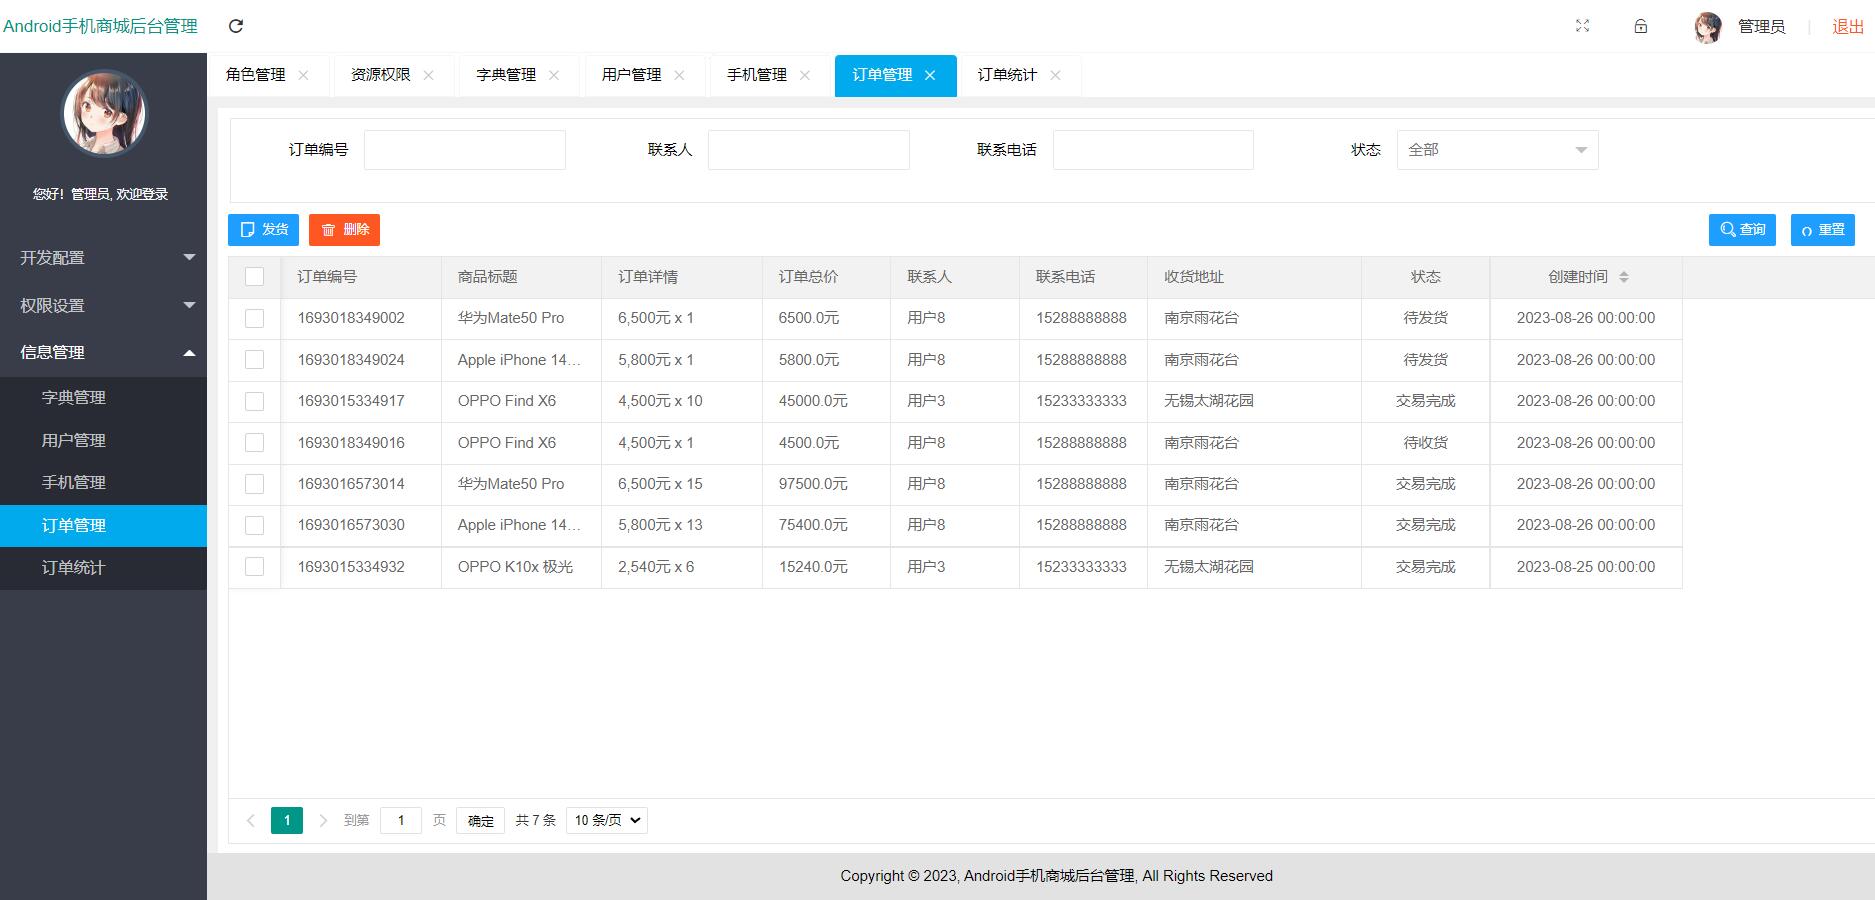Close the 资源权限 tab
The image size is (1875, 900).
(428, 75)
